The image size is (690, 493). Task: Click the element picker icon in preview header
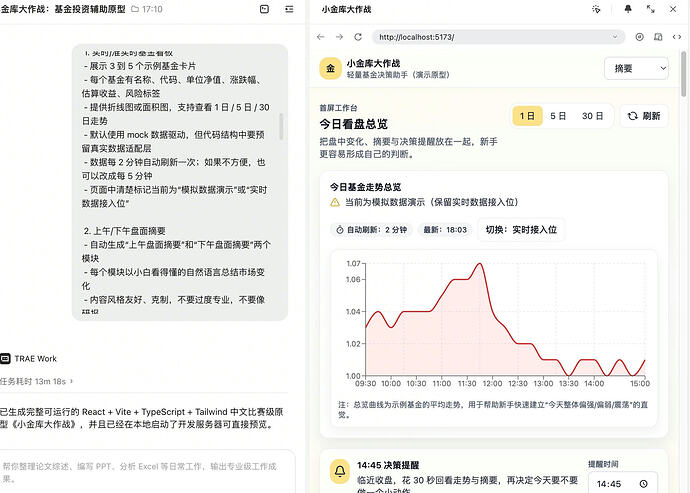click(x=596, y=9)
